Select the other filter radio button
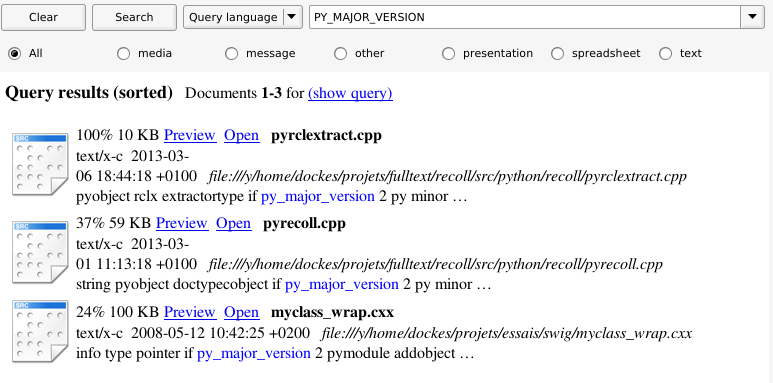Screen dimensions: 773x383 click(340, 53)
